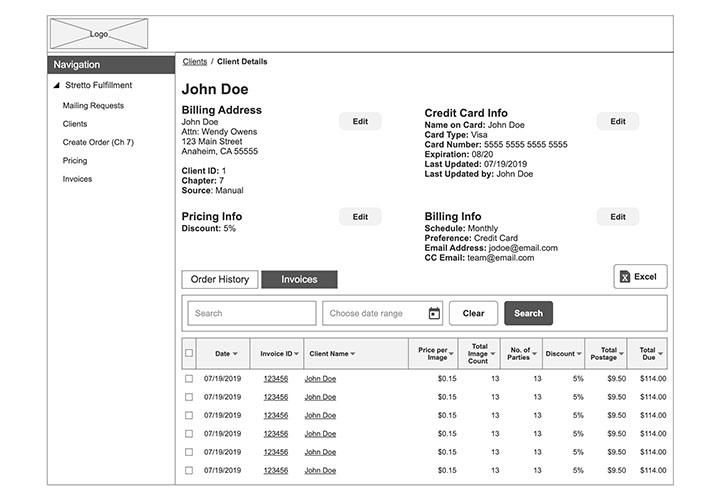720x500 pixels.
Task: Edit the Billing Address section
Action: (360, 121)
